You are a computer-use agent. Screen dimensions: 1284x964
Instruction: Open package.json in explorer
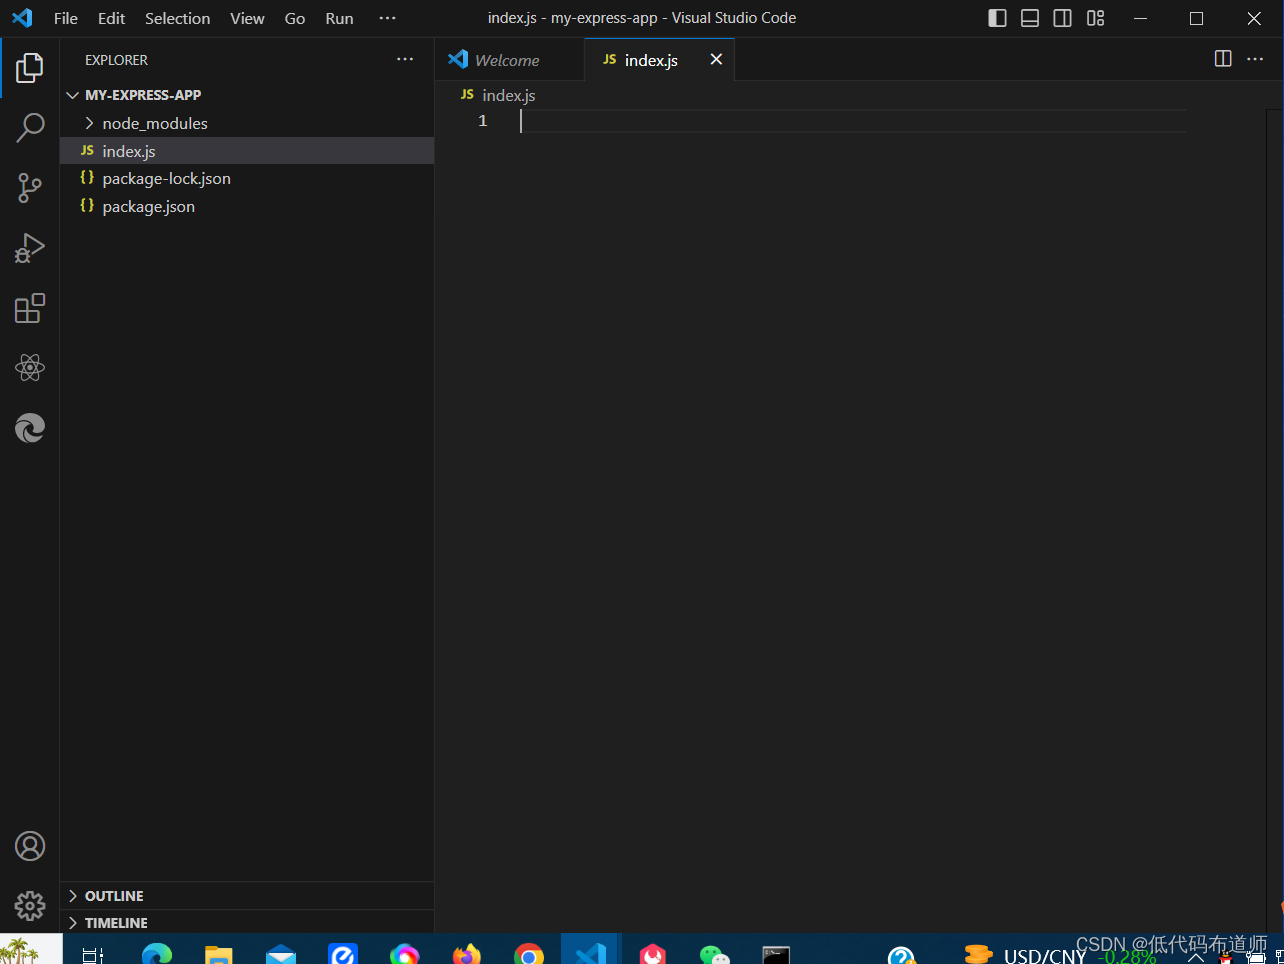coord(247,206)
